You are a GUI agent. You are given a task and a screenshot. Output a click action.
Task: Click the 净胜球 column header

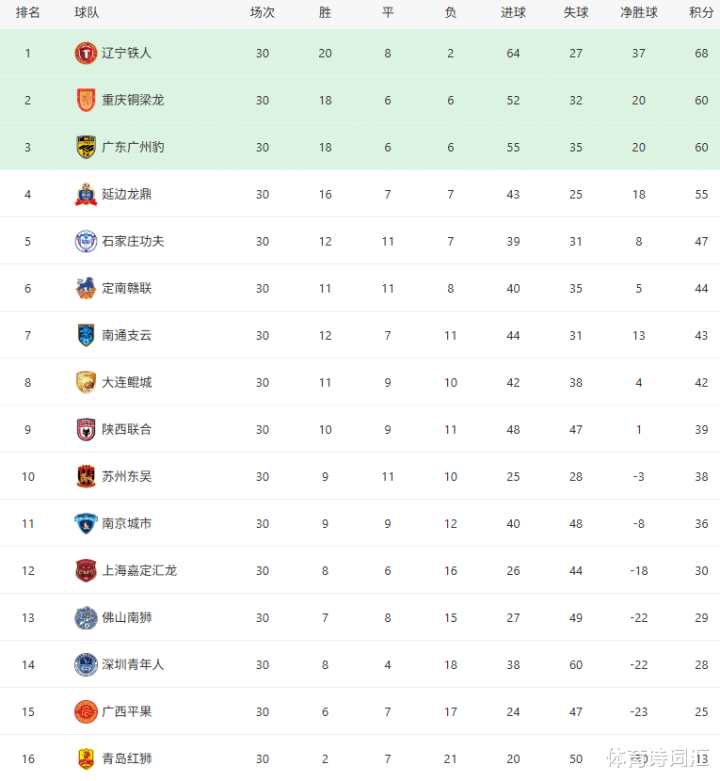click(639, 13)
